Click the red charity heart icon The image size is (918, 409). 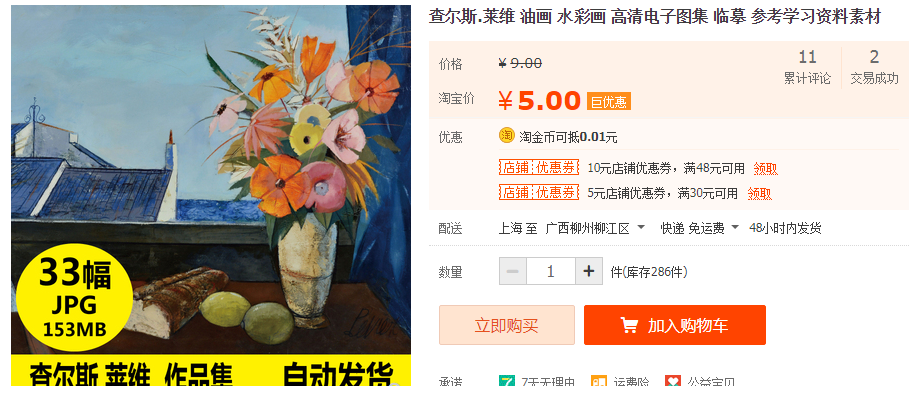[x=673, y=383]
